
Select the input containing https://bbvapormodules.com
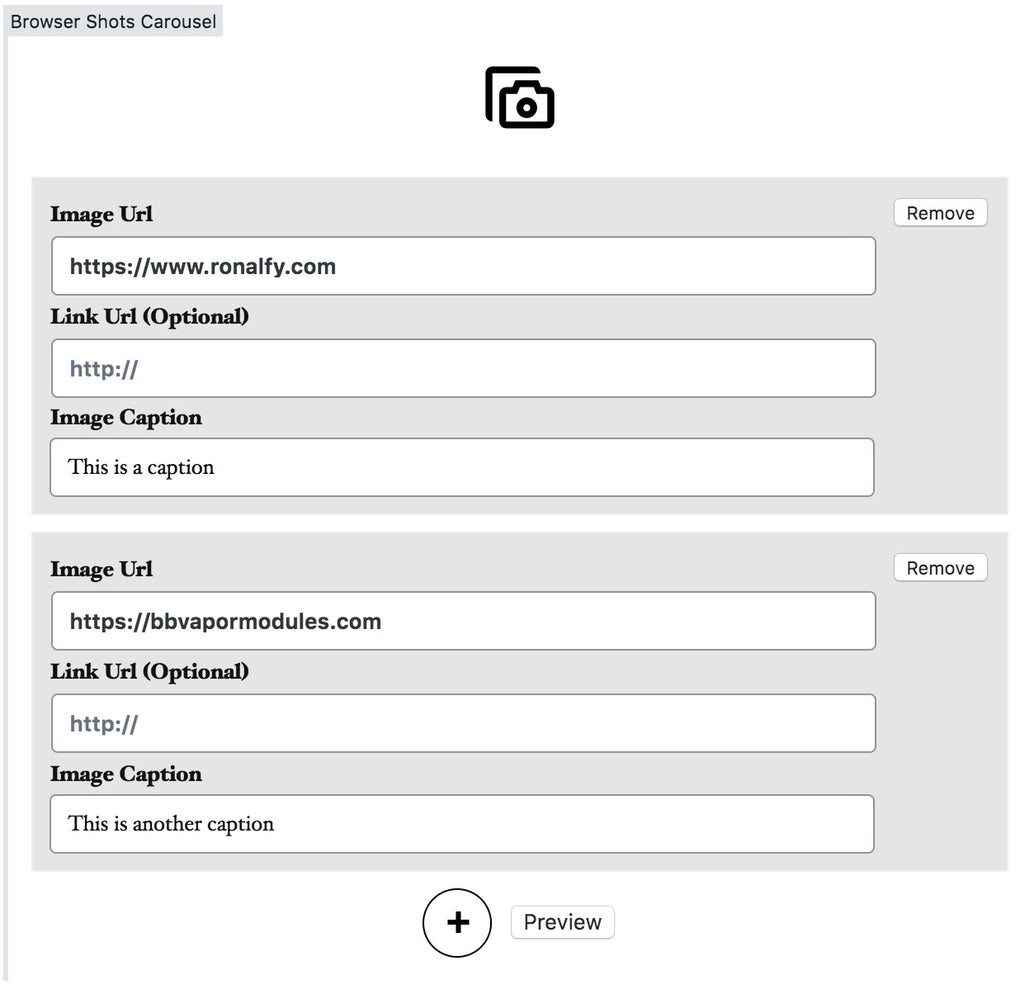tap(463, 621)
